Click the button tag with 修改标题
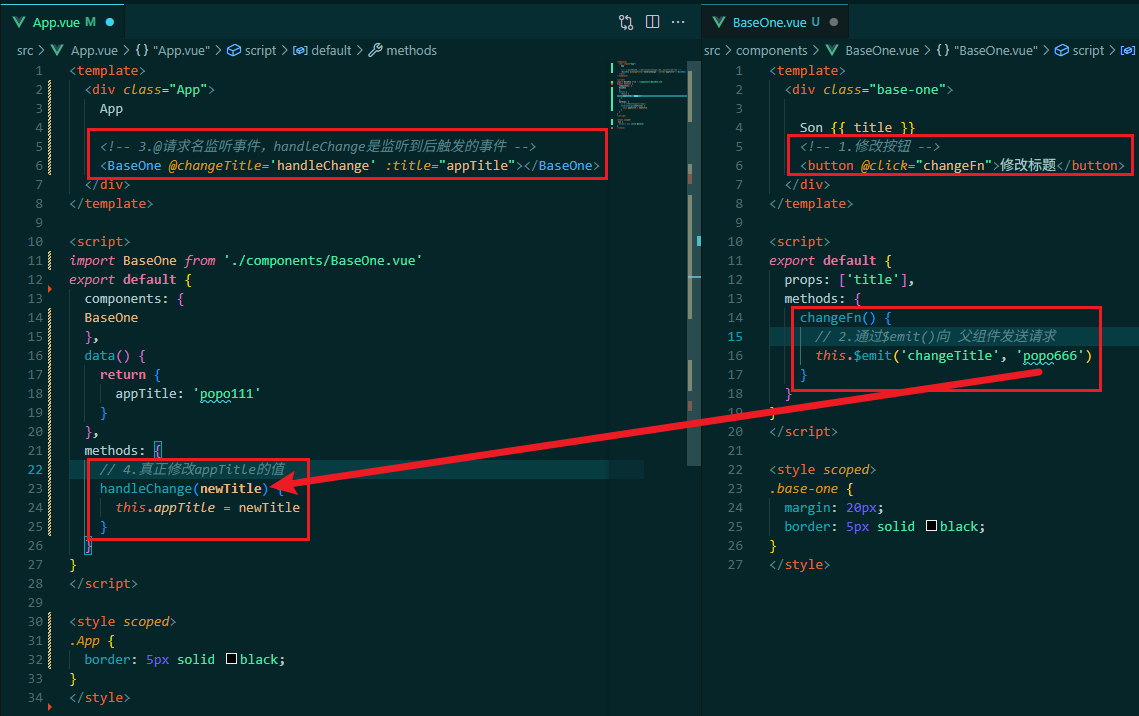The image size is (1139, 716). (962, 165)
